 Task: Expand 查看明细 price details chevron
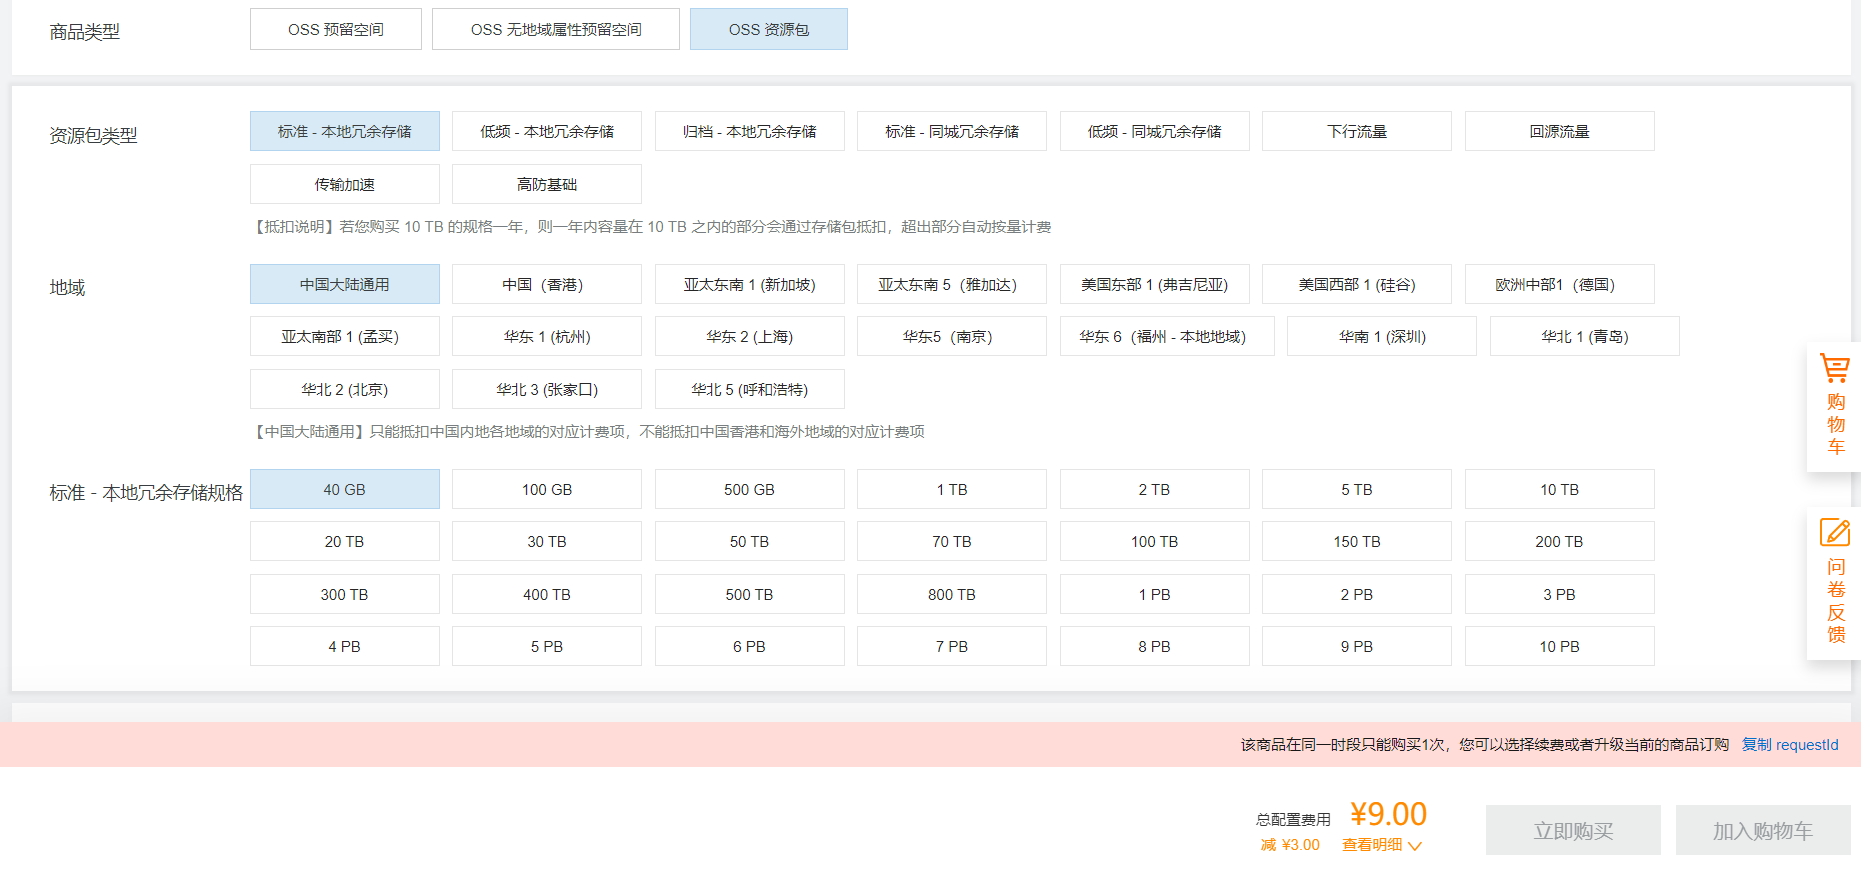1414,846
